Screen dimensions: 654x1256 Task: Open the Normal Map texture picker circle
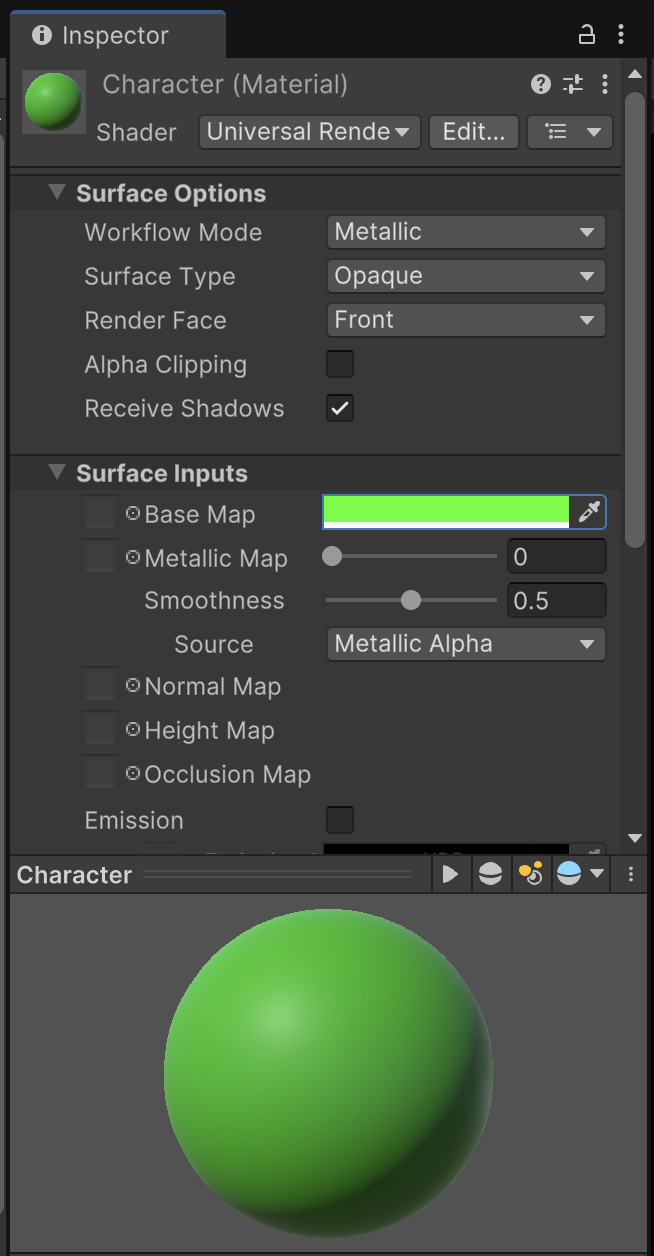tap(133, 686)
